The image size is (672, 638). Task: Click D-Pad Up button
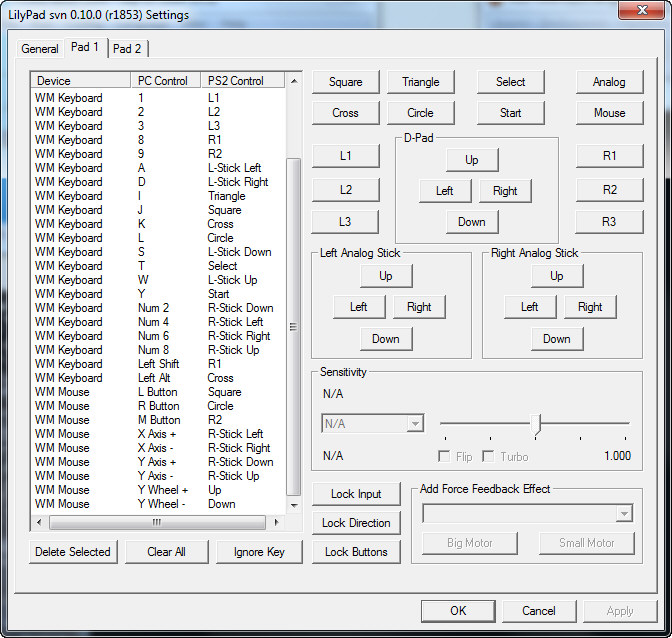[472, 160]
